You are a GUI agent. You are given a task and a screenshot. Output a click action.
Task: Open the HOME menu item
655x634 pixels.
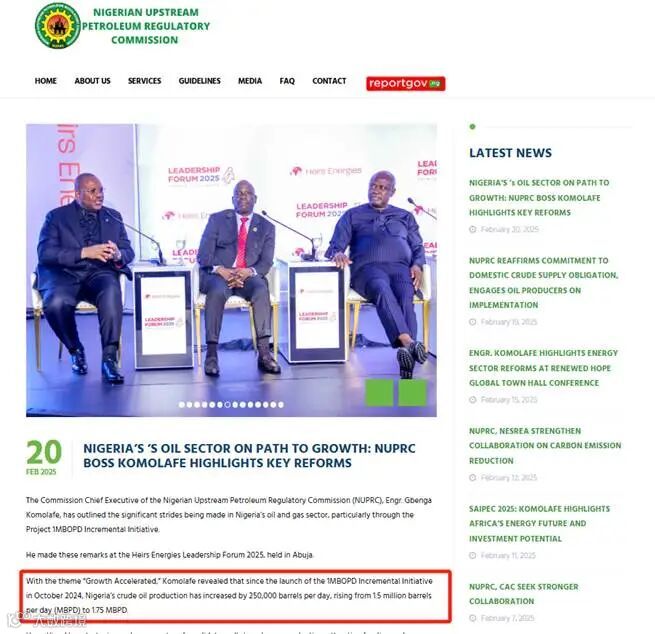click(46, 81)
